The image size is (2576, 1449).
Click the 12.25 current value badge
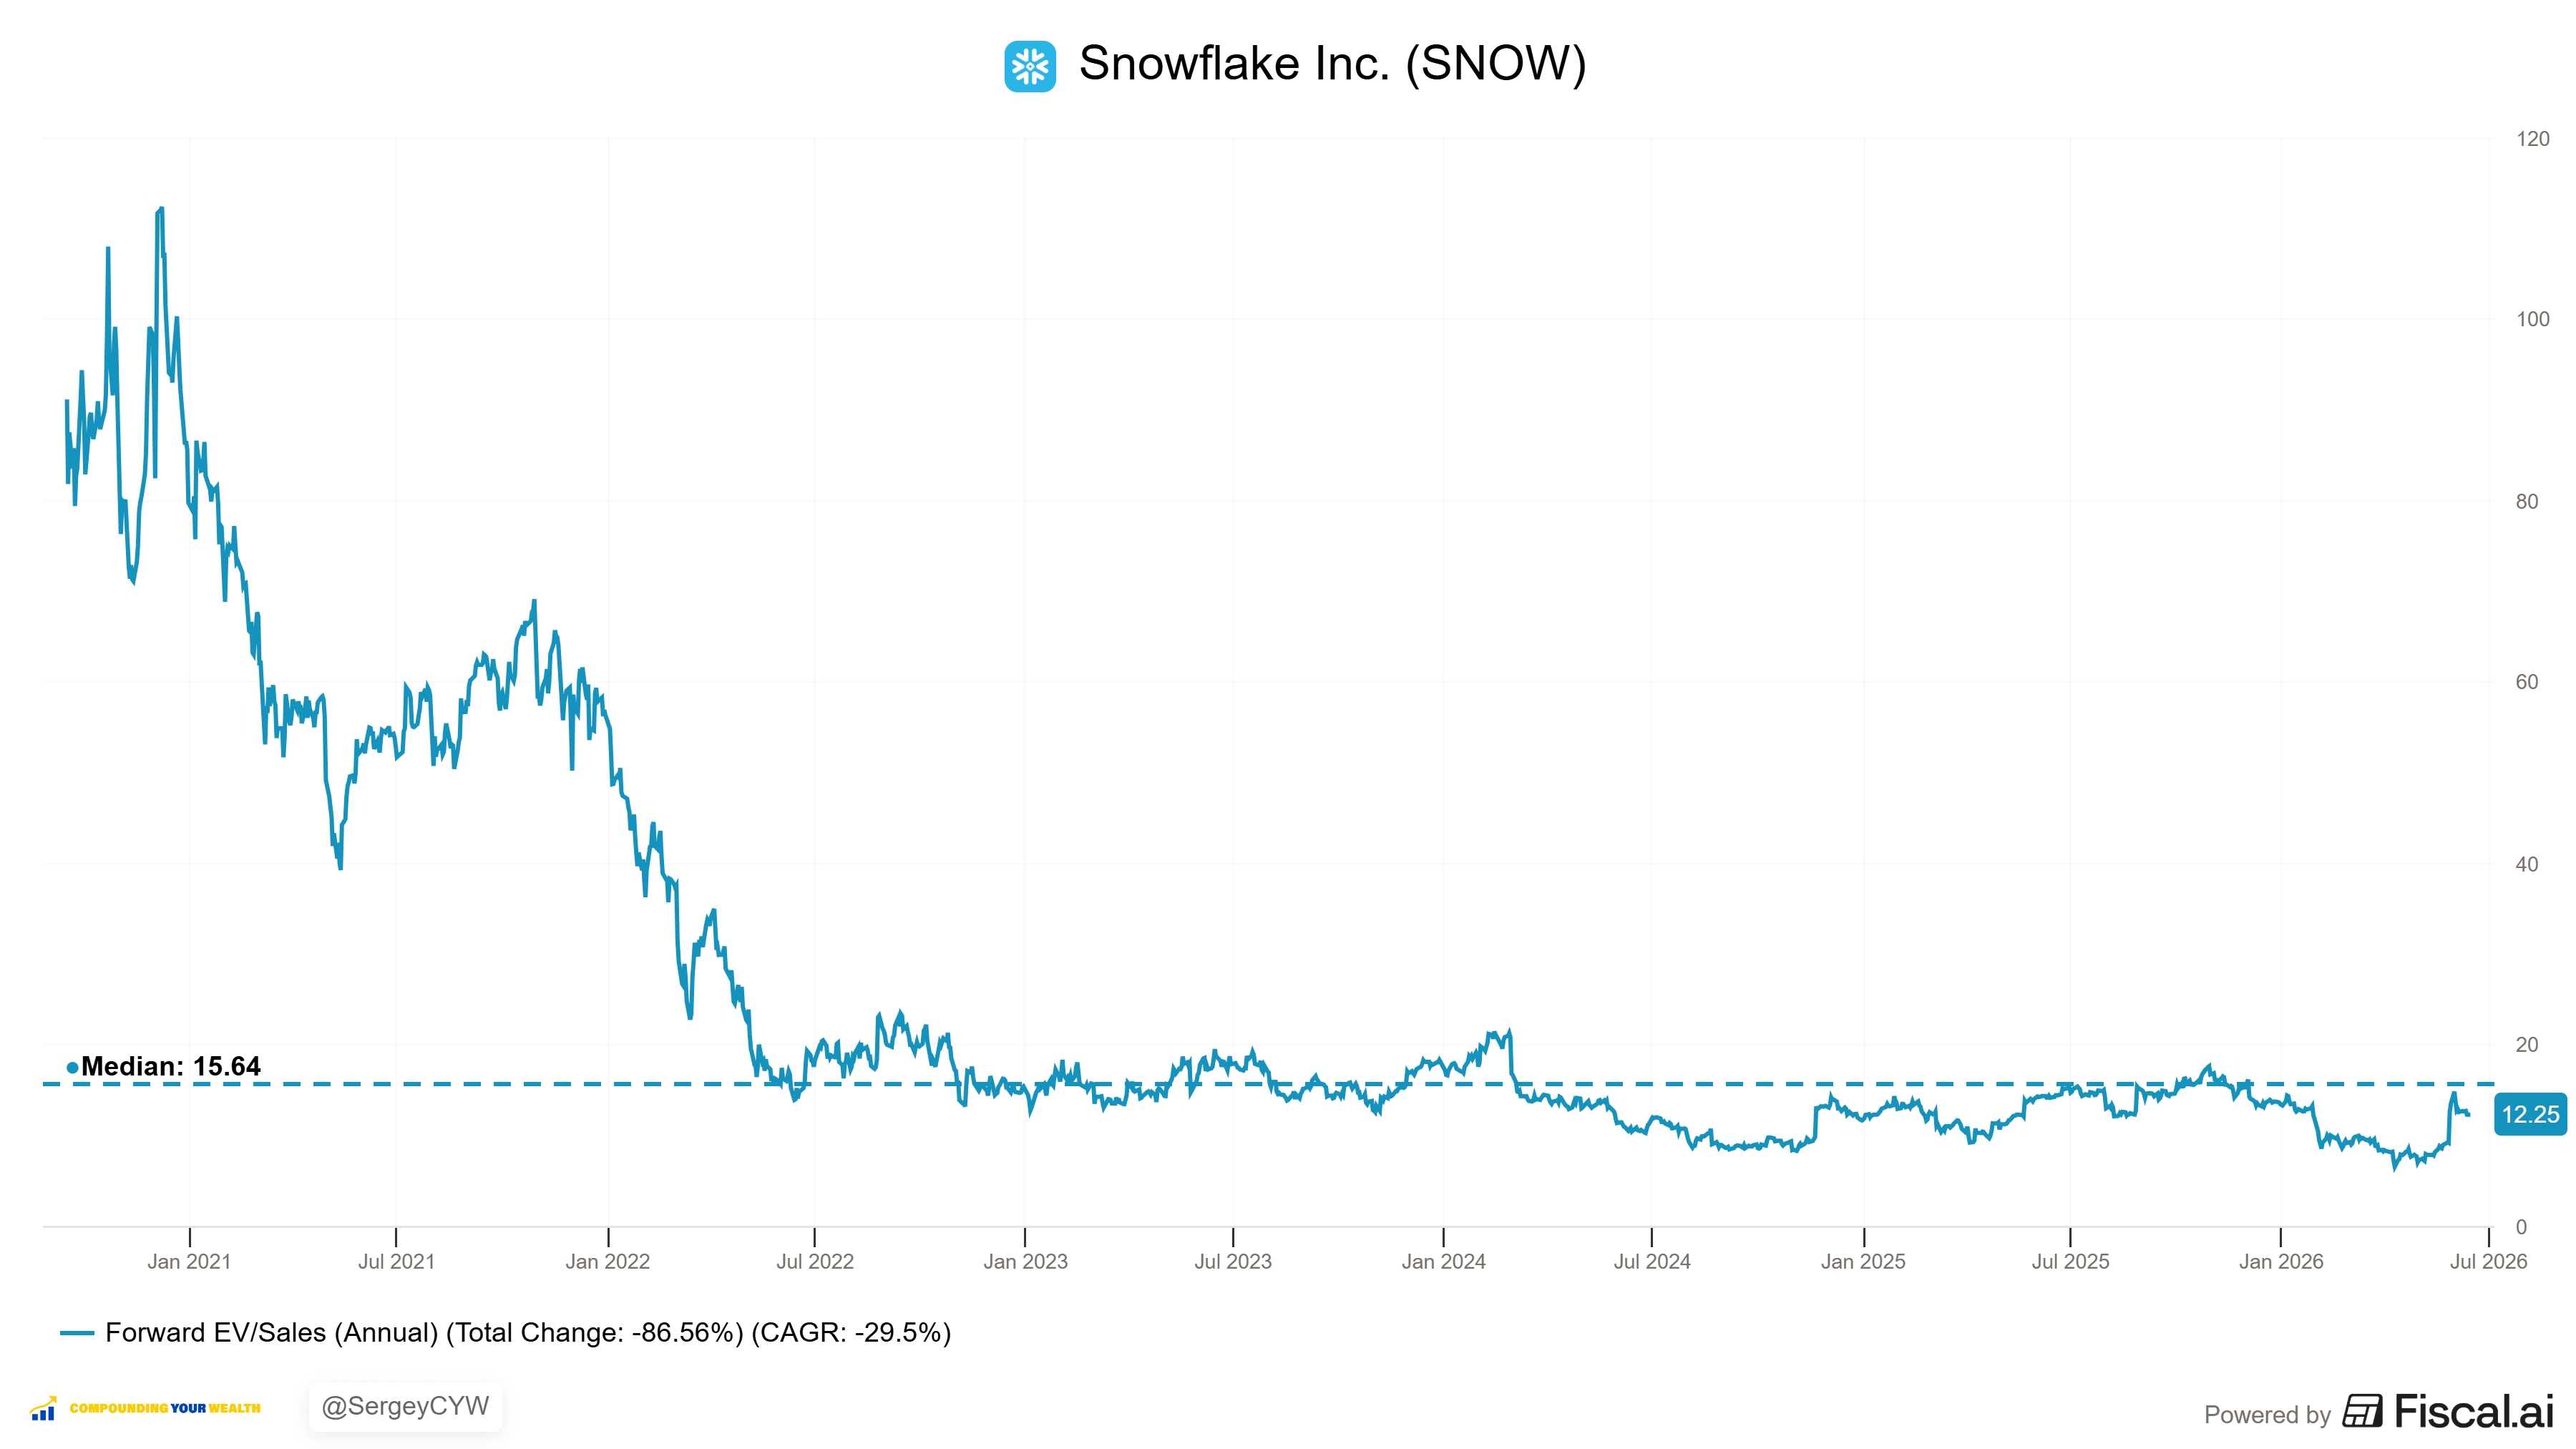2530,1114
